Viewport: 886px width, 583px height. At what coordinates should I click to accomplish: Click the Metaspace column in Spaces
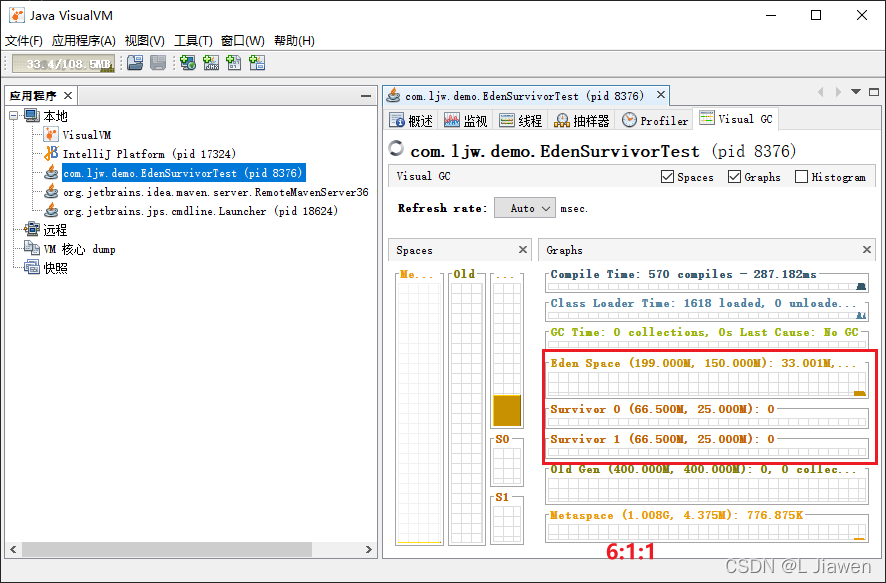(x=419, y=412)
